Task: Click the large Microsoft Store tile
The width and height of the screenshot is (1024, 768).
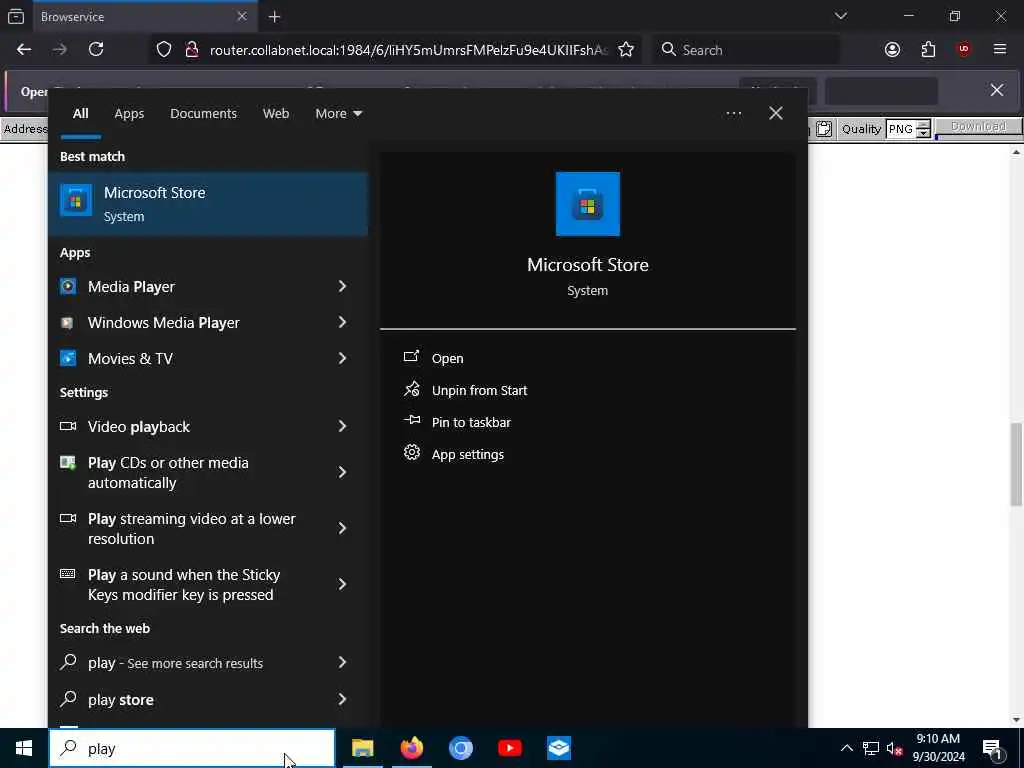Action: (587, 204)
